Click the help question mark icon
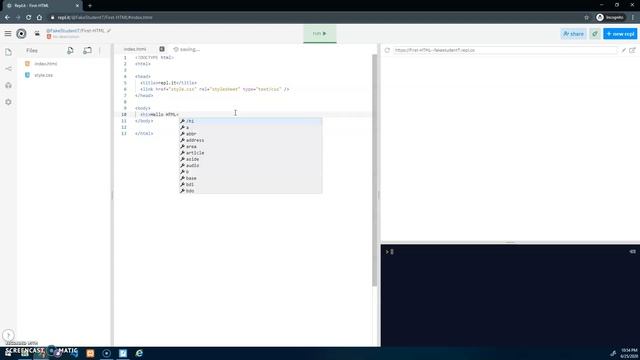This screenshot has height=360, width=640. [8, 336]
